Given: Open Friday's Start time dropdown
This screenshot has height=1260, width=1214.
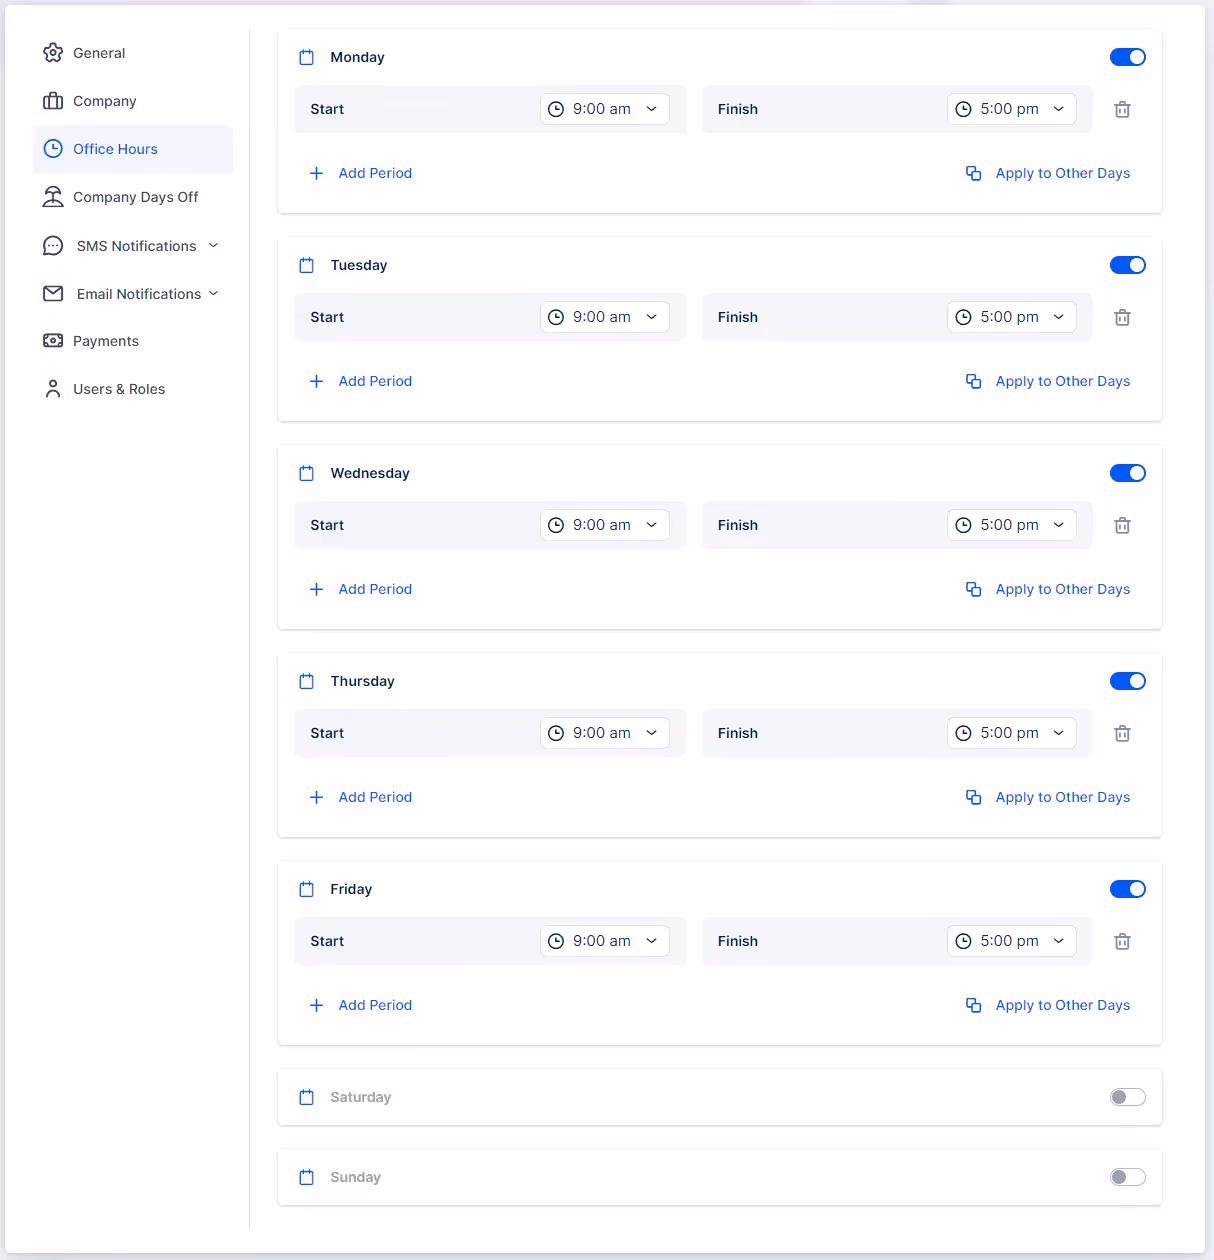Looking at the screenshot, I should pyautogui.click(x=605, y=941).
